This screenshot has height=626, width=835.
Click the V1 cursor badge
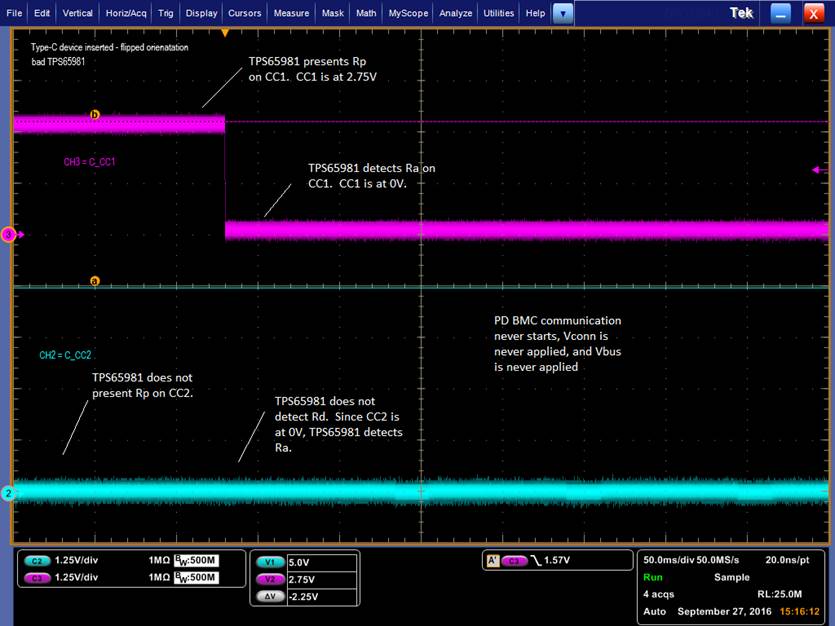tap(271, 562)
